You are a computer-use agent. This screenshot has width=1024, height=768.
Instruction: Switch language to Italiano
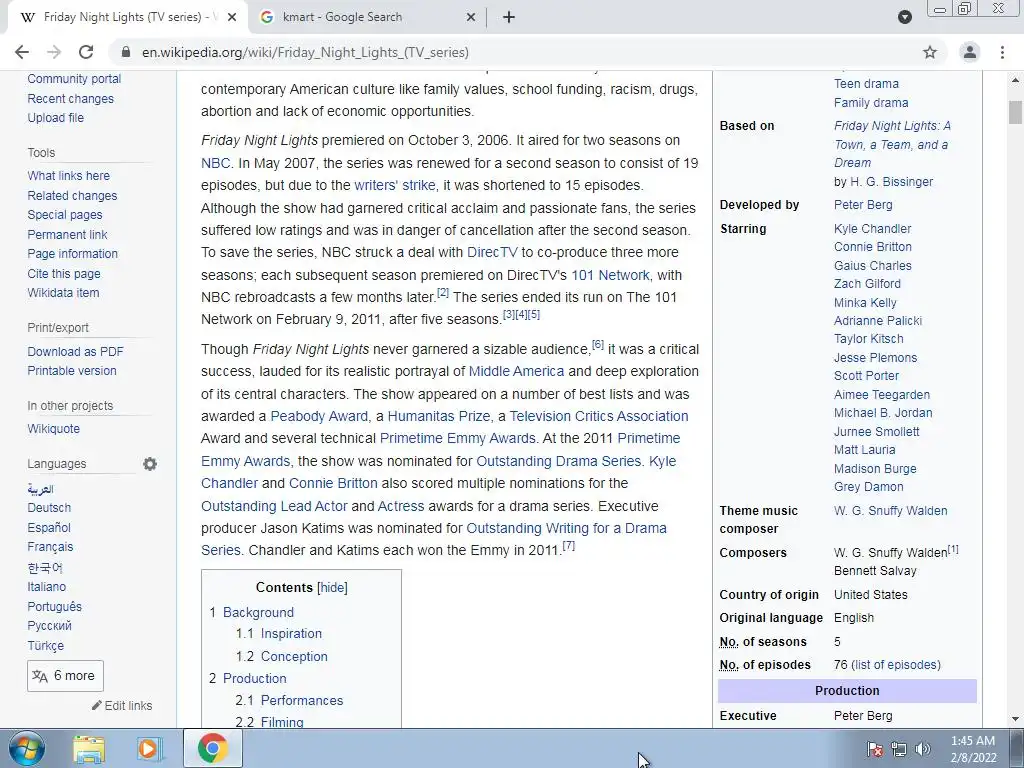46,586
